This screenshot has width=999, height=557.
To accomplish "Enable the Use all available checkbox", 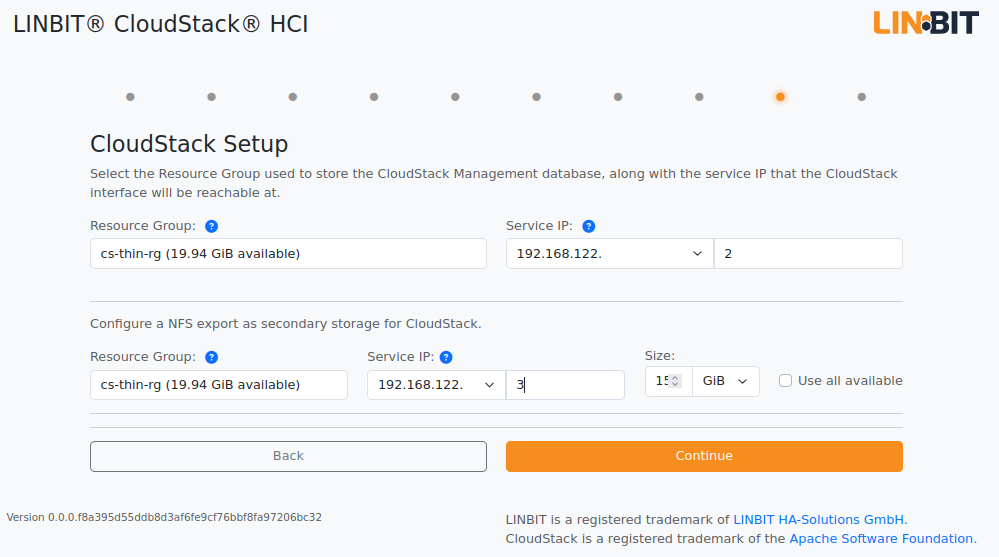I will pos(786,380).
